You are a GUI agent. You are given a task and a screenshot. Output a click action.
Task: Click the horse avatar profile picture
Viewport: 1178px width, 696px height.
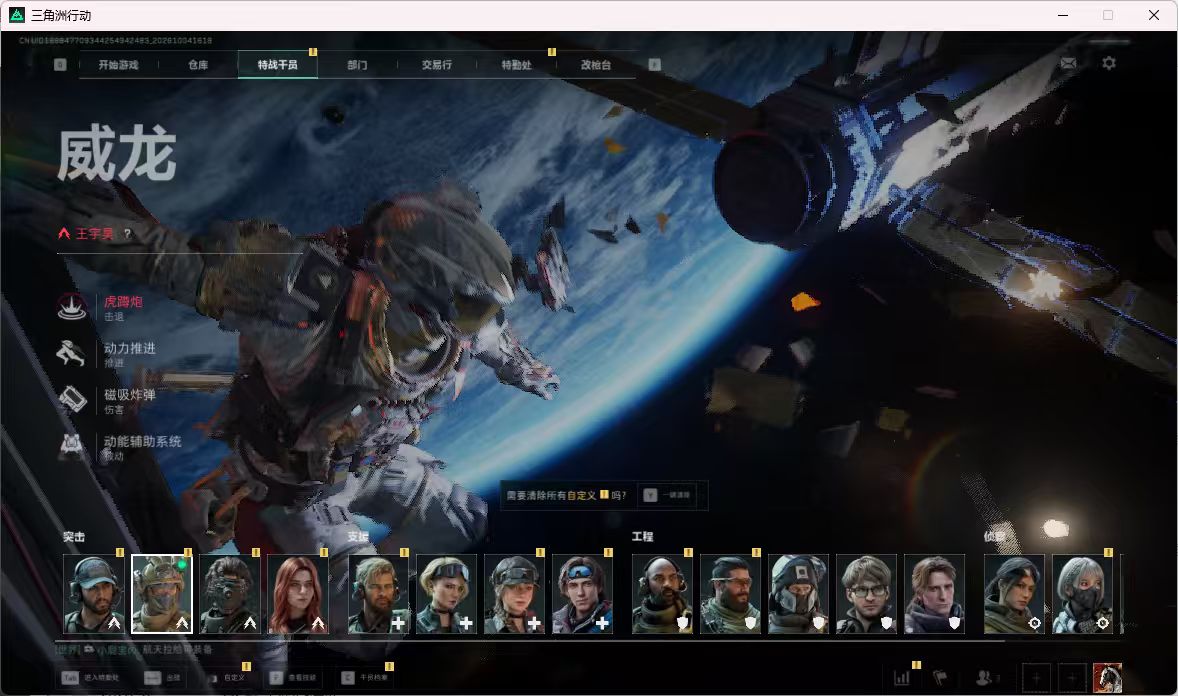point(1107,678)
